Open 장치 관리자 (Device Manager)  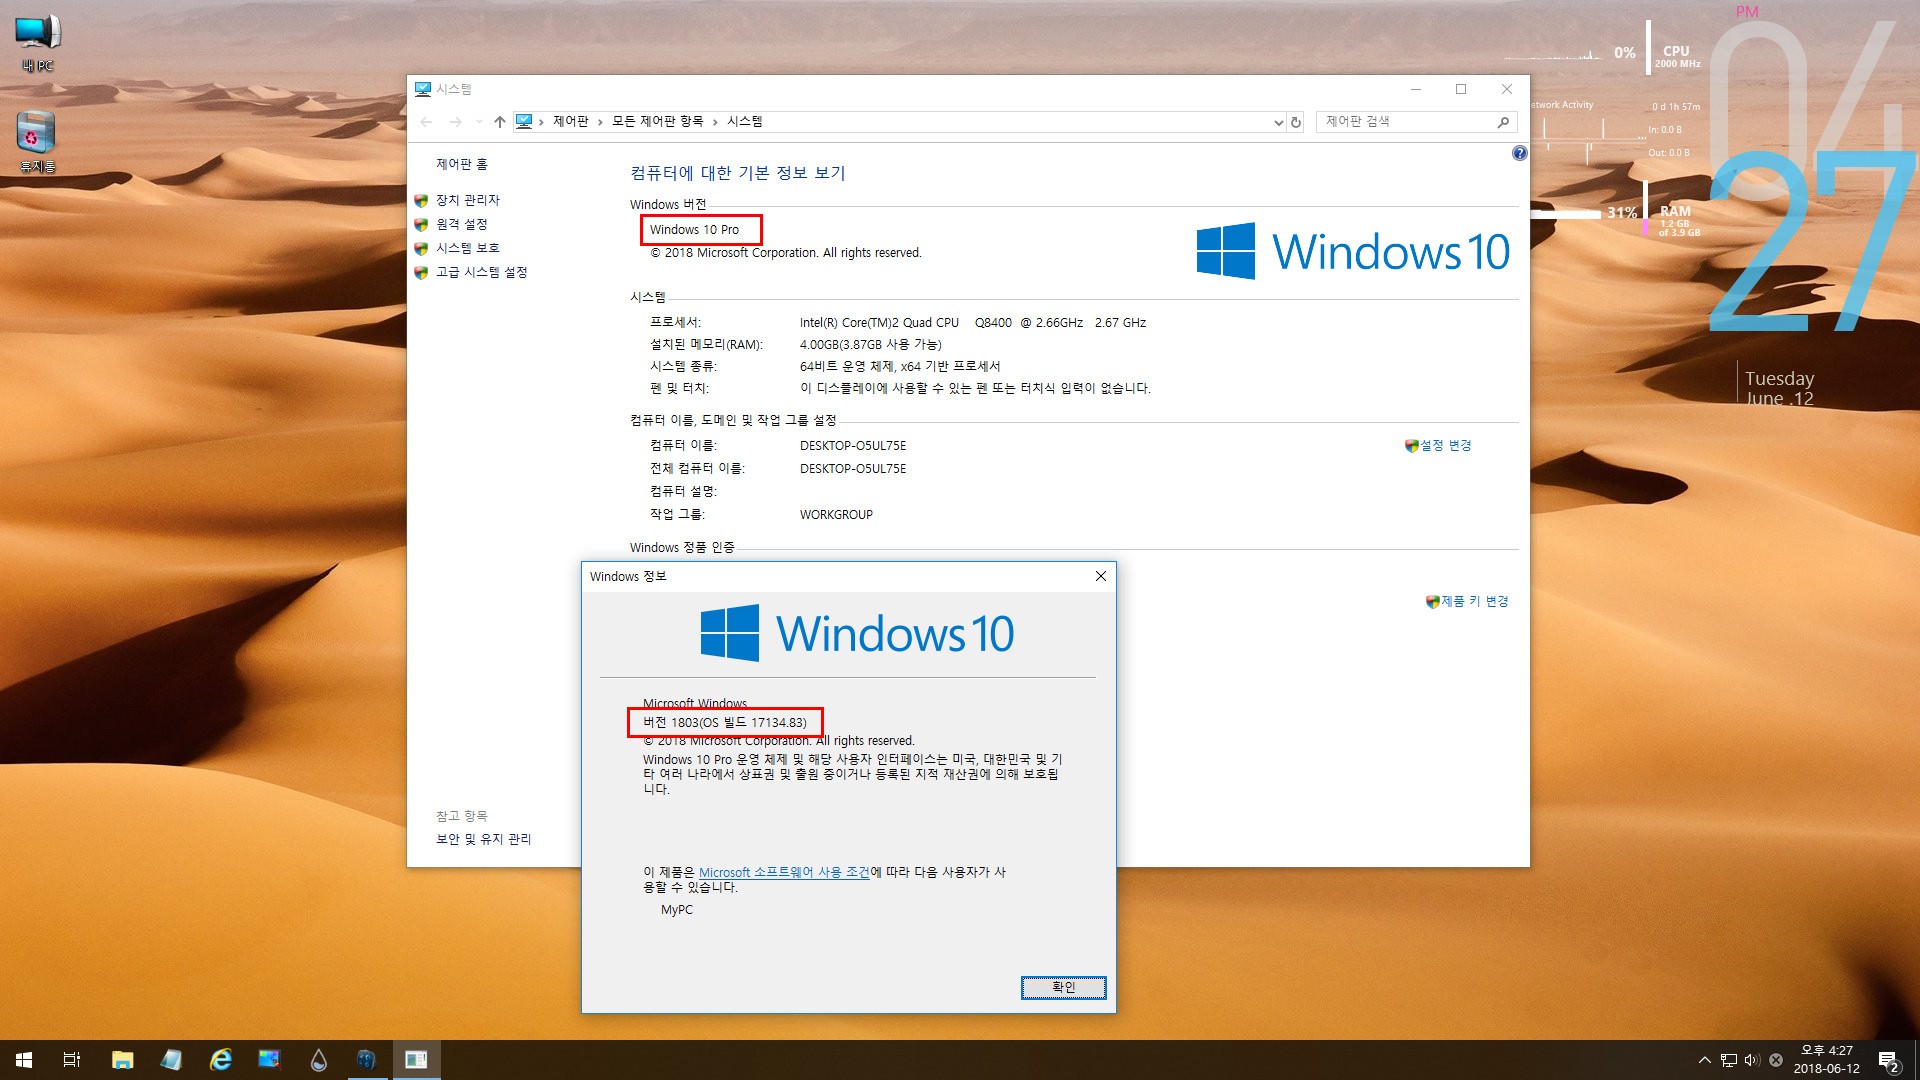(x=468, y=200)
